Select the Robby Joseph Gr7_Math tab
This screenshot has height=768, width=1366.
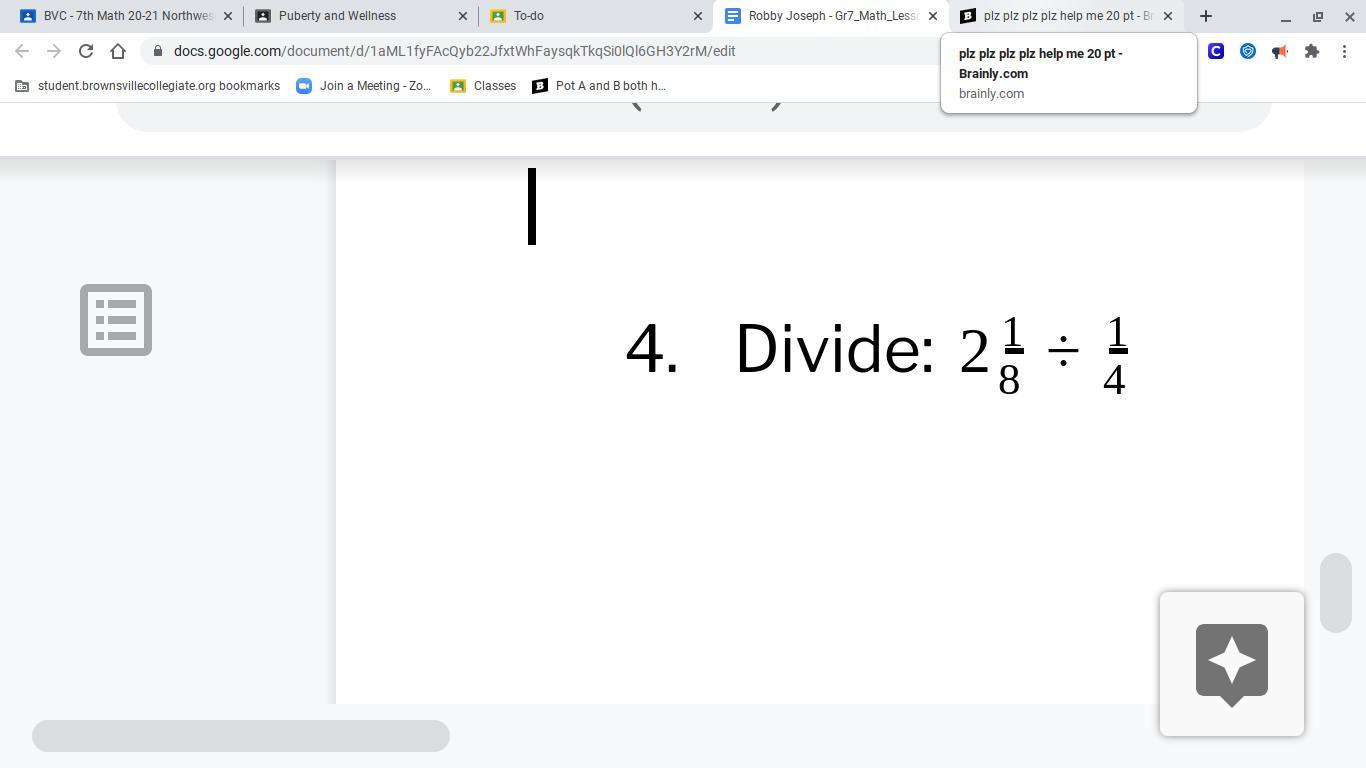point(830,16)
